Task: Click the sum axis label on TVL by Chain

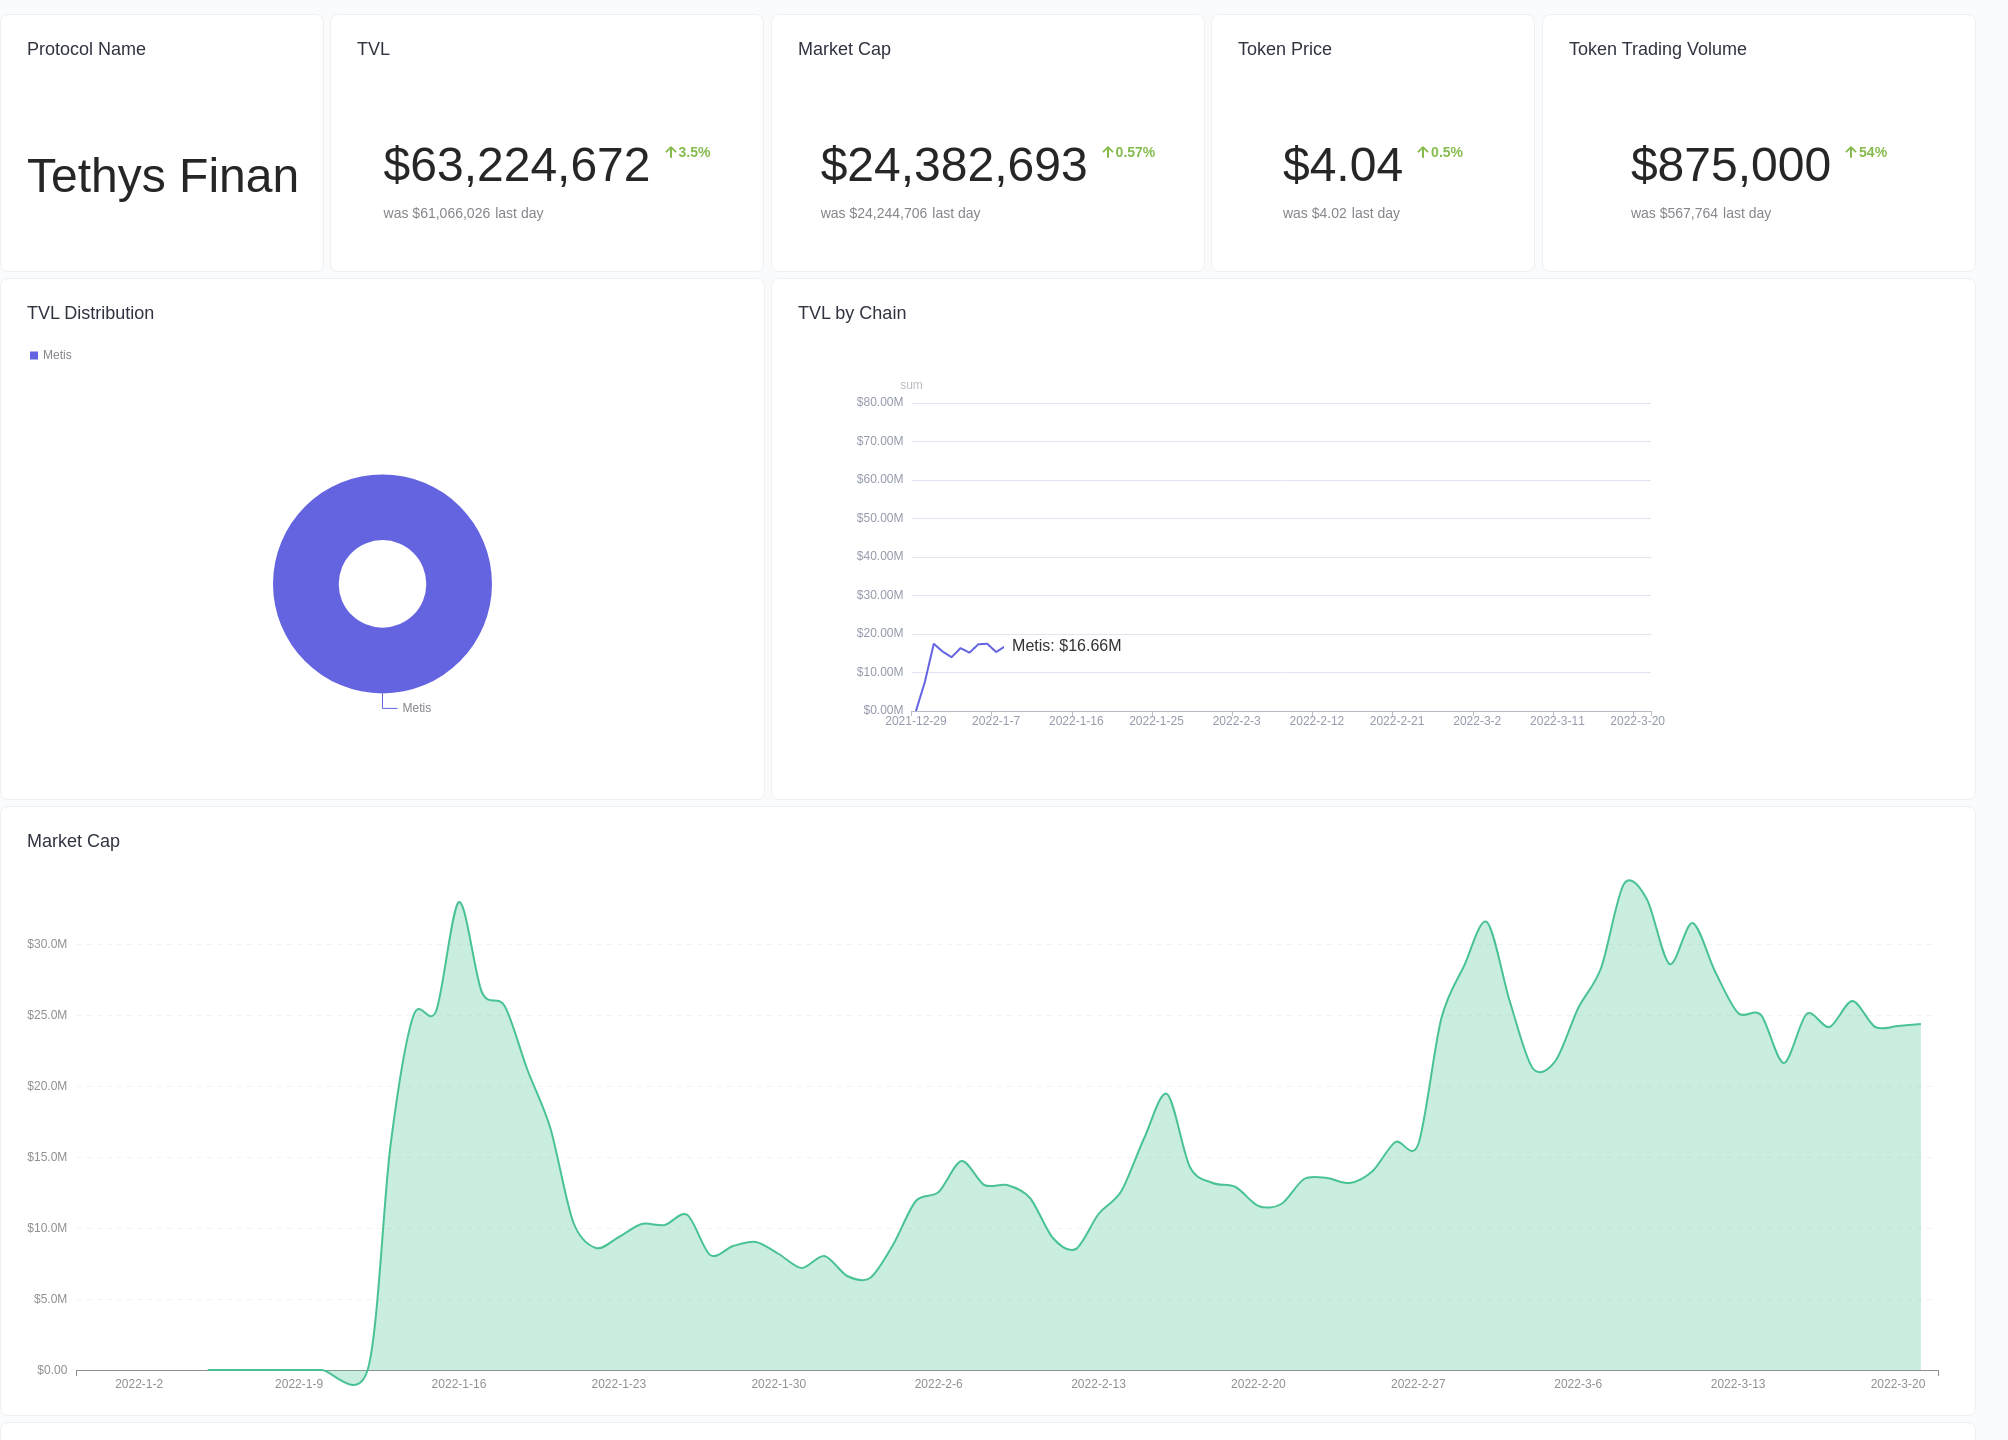Action: point(911,384)
